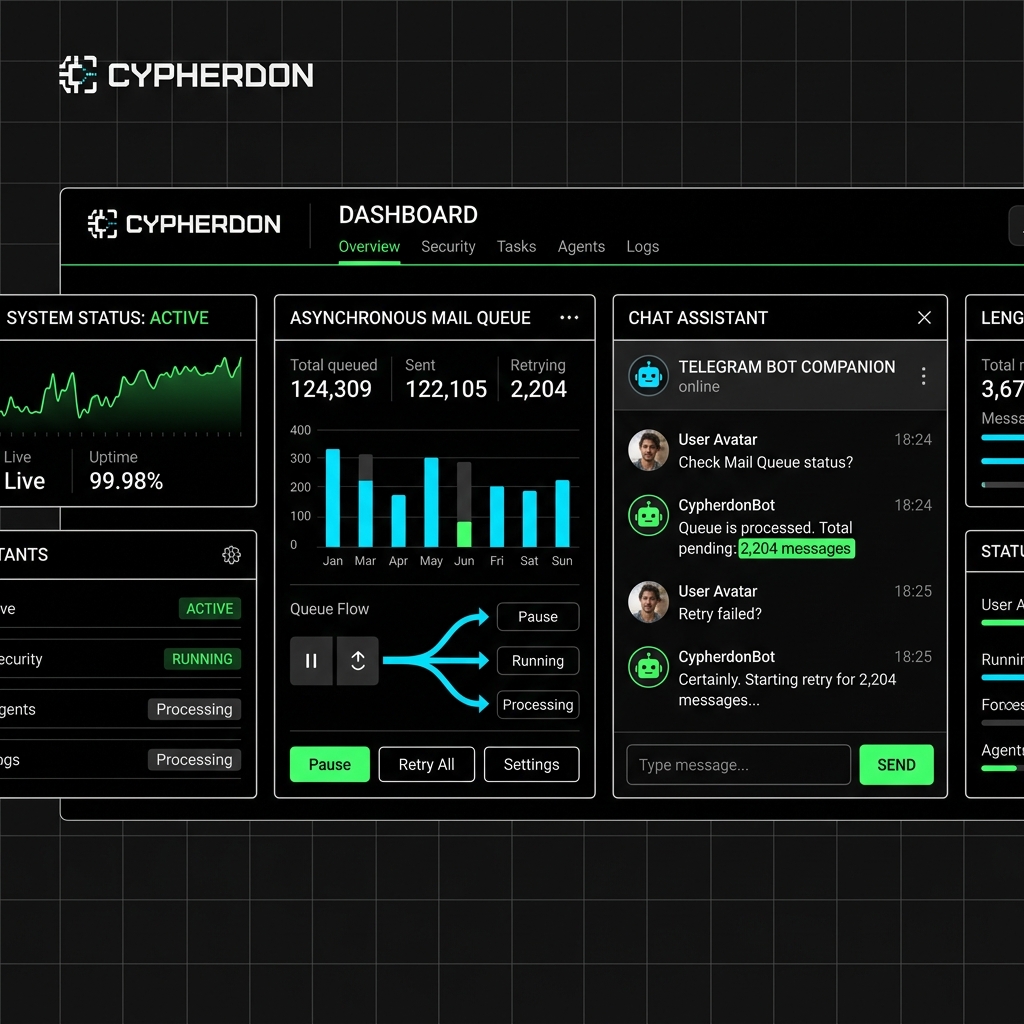
Task: Click the Jan bar in the chart
Action: [332, 498]
